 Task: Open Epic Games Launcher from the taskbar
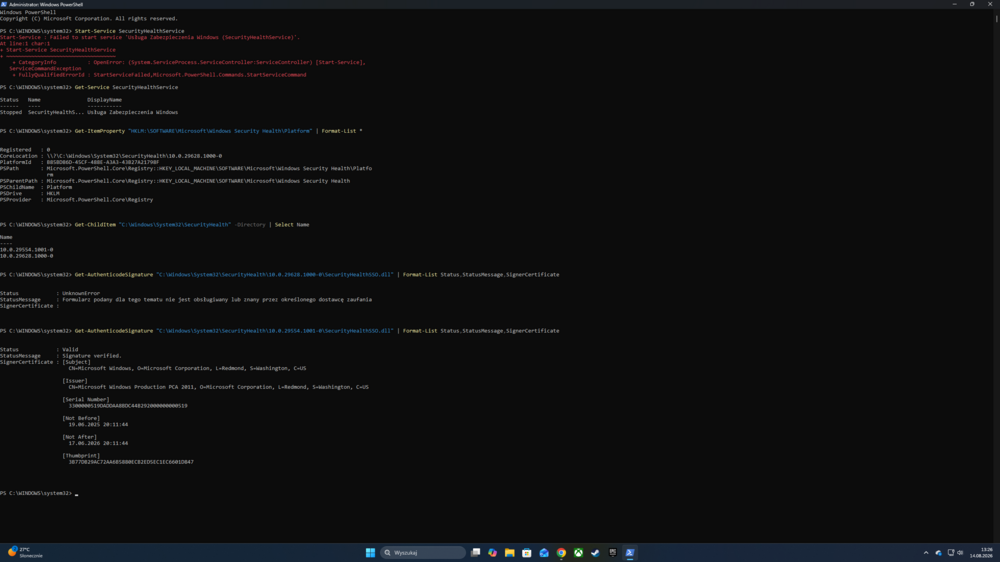[x=612, y=552]
